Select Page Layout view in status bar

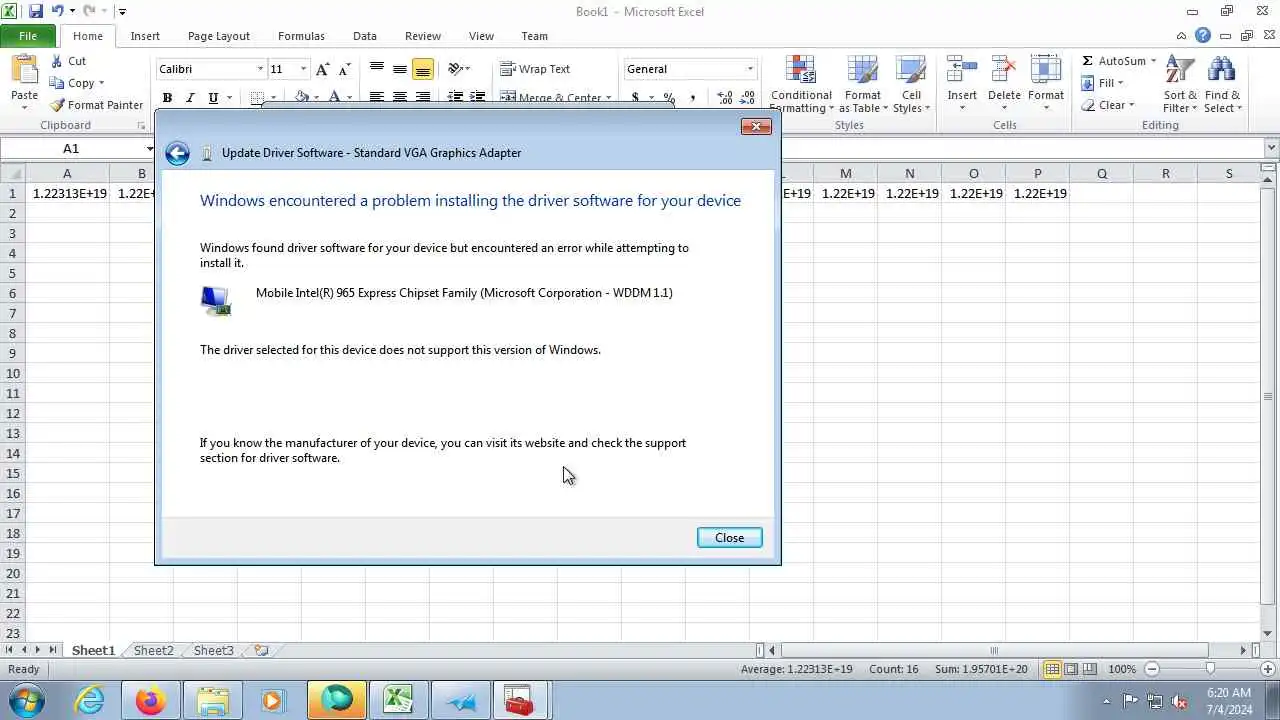[x=1071, y=669]
